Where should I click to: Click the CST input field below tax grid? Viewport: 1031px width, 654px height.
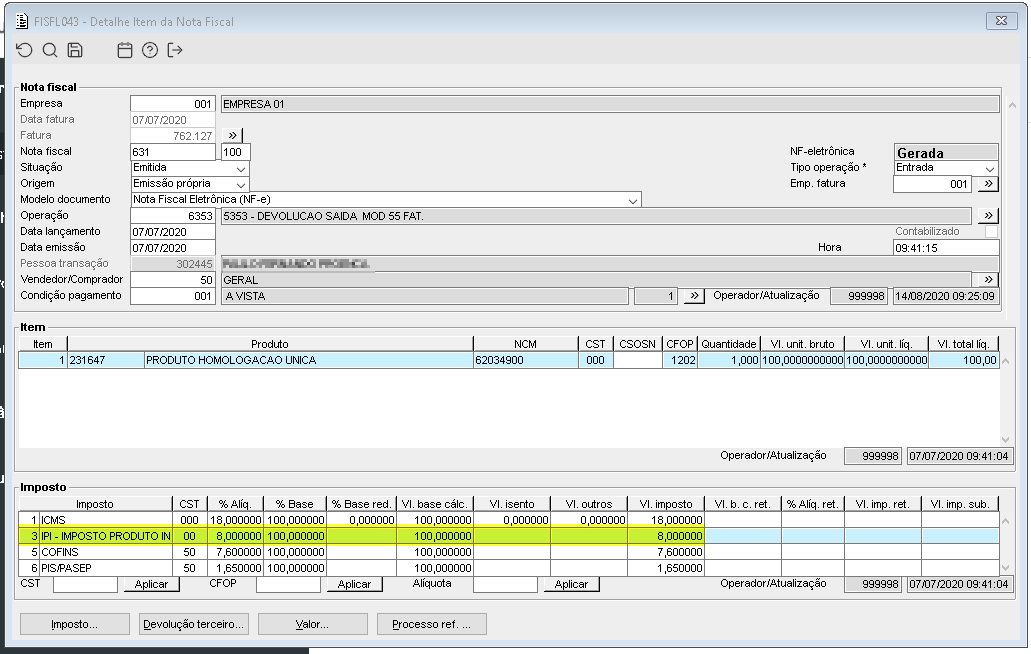pyautogui.click(x=85, y=584)
